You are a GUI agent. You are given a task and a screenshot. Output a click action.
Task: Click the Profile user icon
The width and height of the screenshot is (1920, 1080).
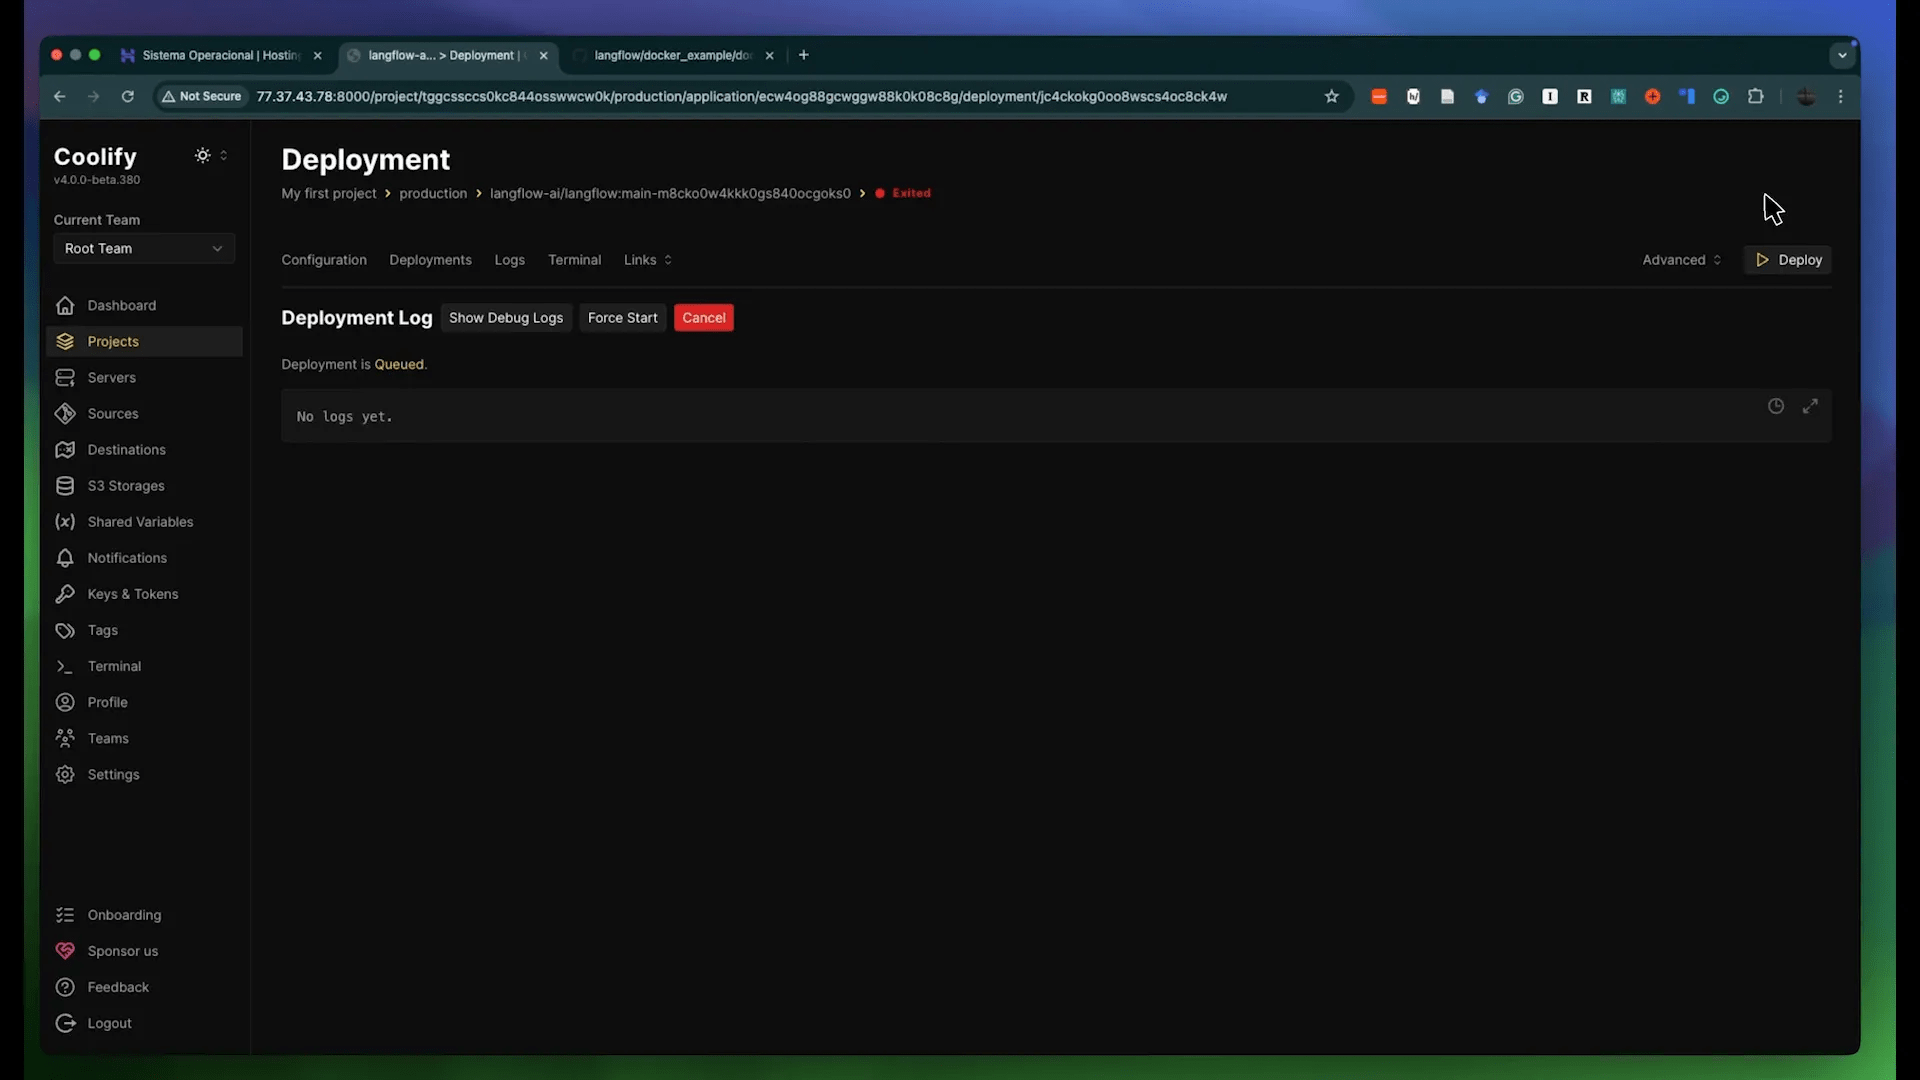[65, 702]
